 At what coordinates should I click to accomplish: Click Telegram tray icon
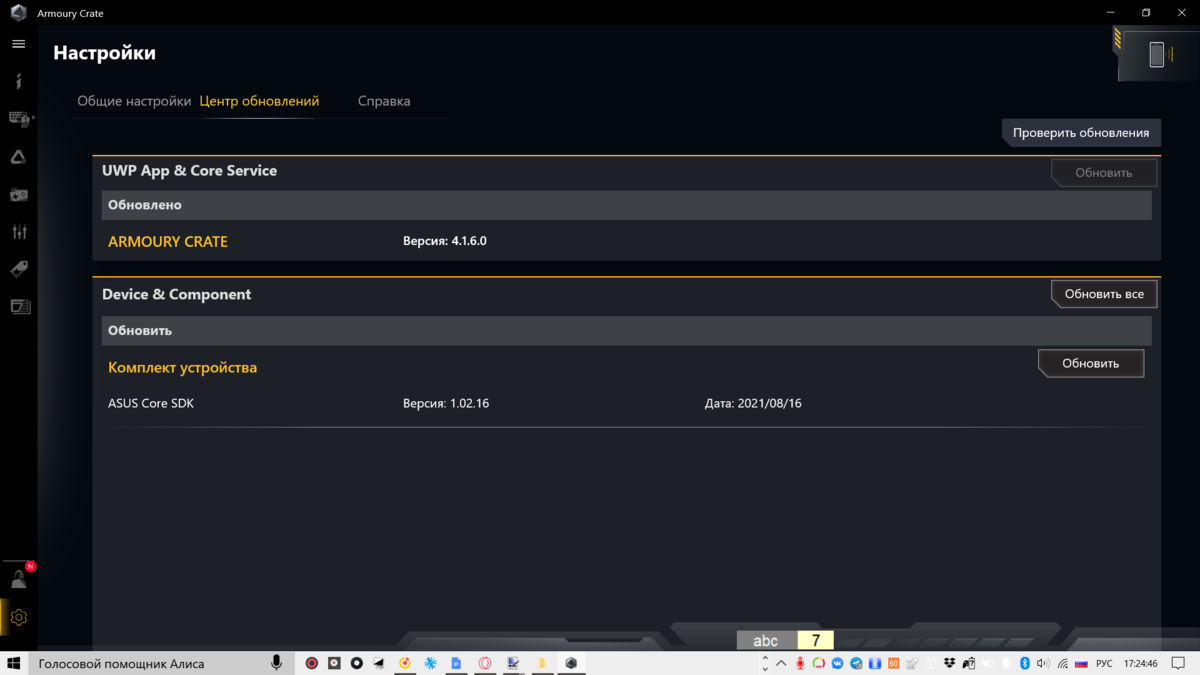click(x=856, y=663)
